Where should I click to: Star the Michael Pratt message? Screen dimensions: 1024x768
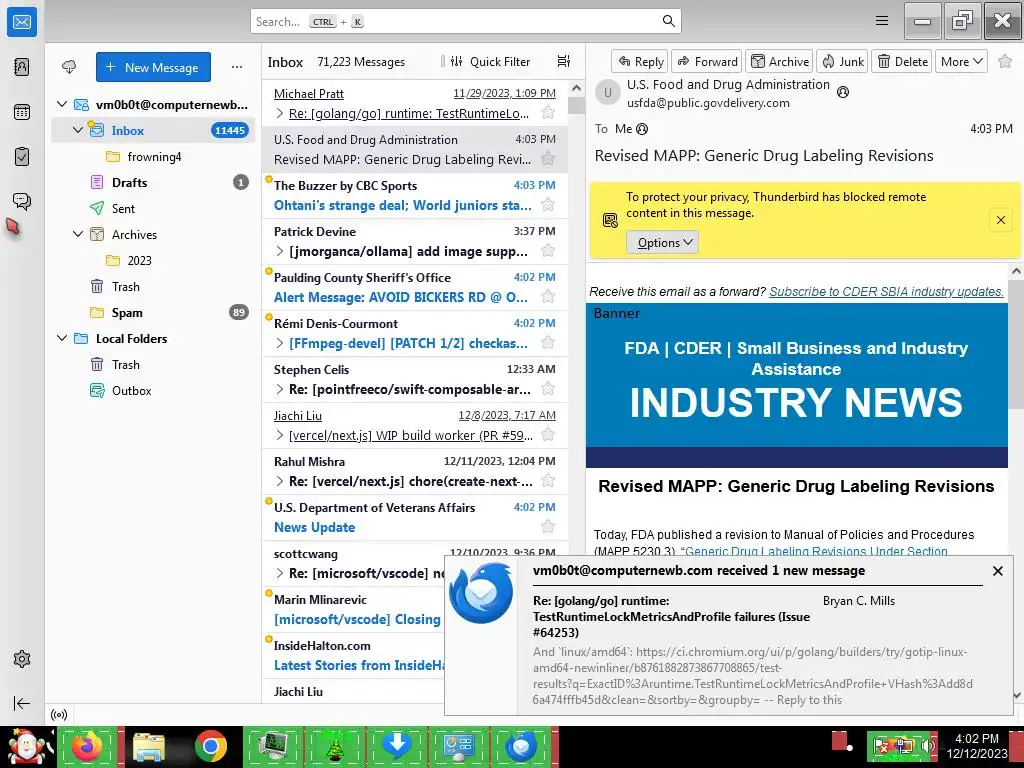(x=548, y=112)
